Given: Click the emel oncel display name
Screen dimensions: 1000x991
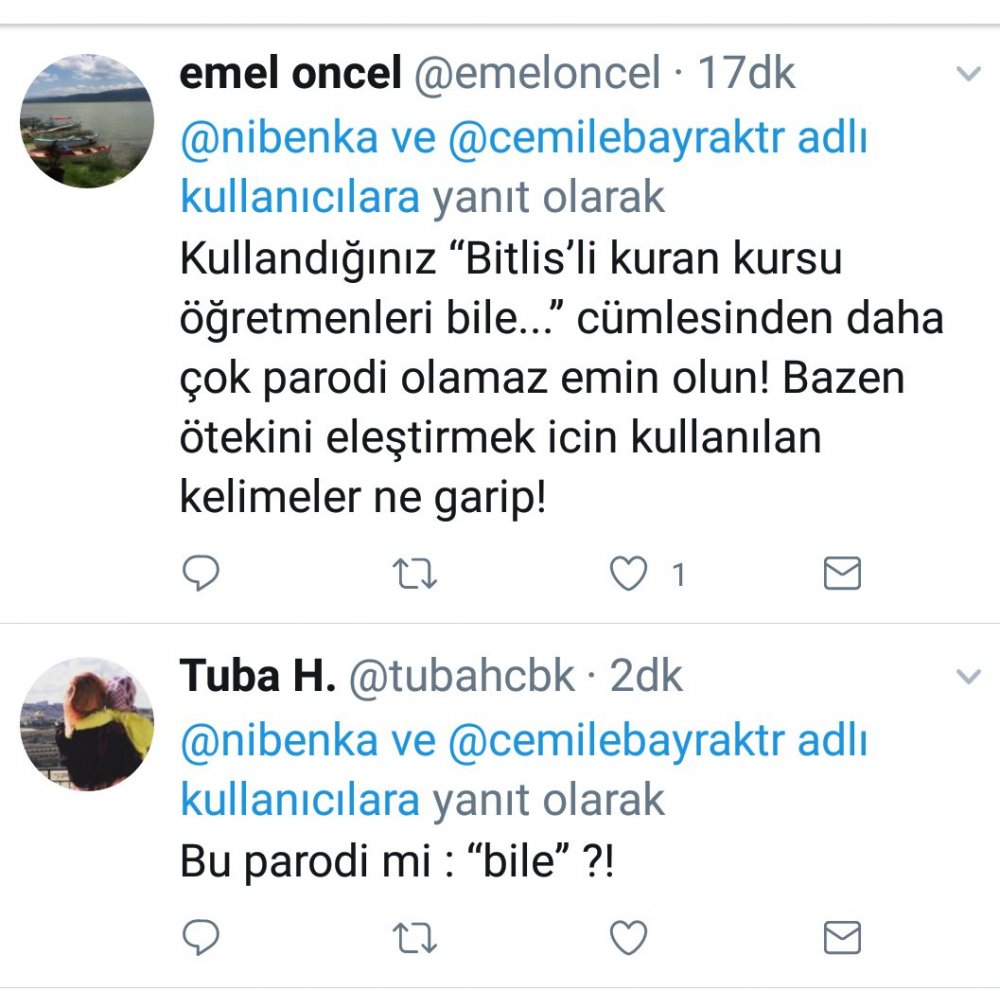Looking at the screenshot, I should tap(290, 75).
